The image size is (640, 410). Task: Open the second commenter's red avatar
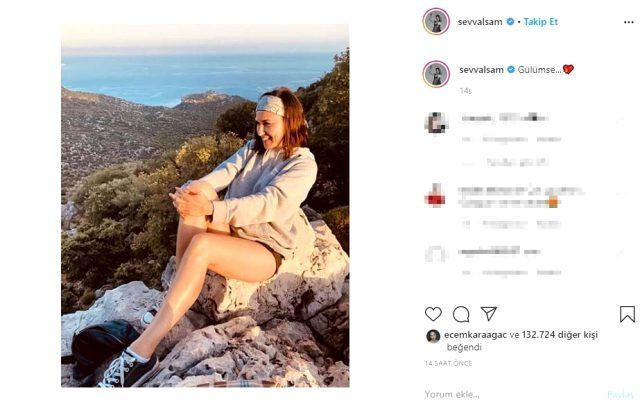pos(436,195)
